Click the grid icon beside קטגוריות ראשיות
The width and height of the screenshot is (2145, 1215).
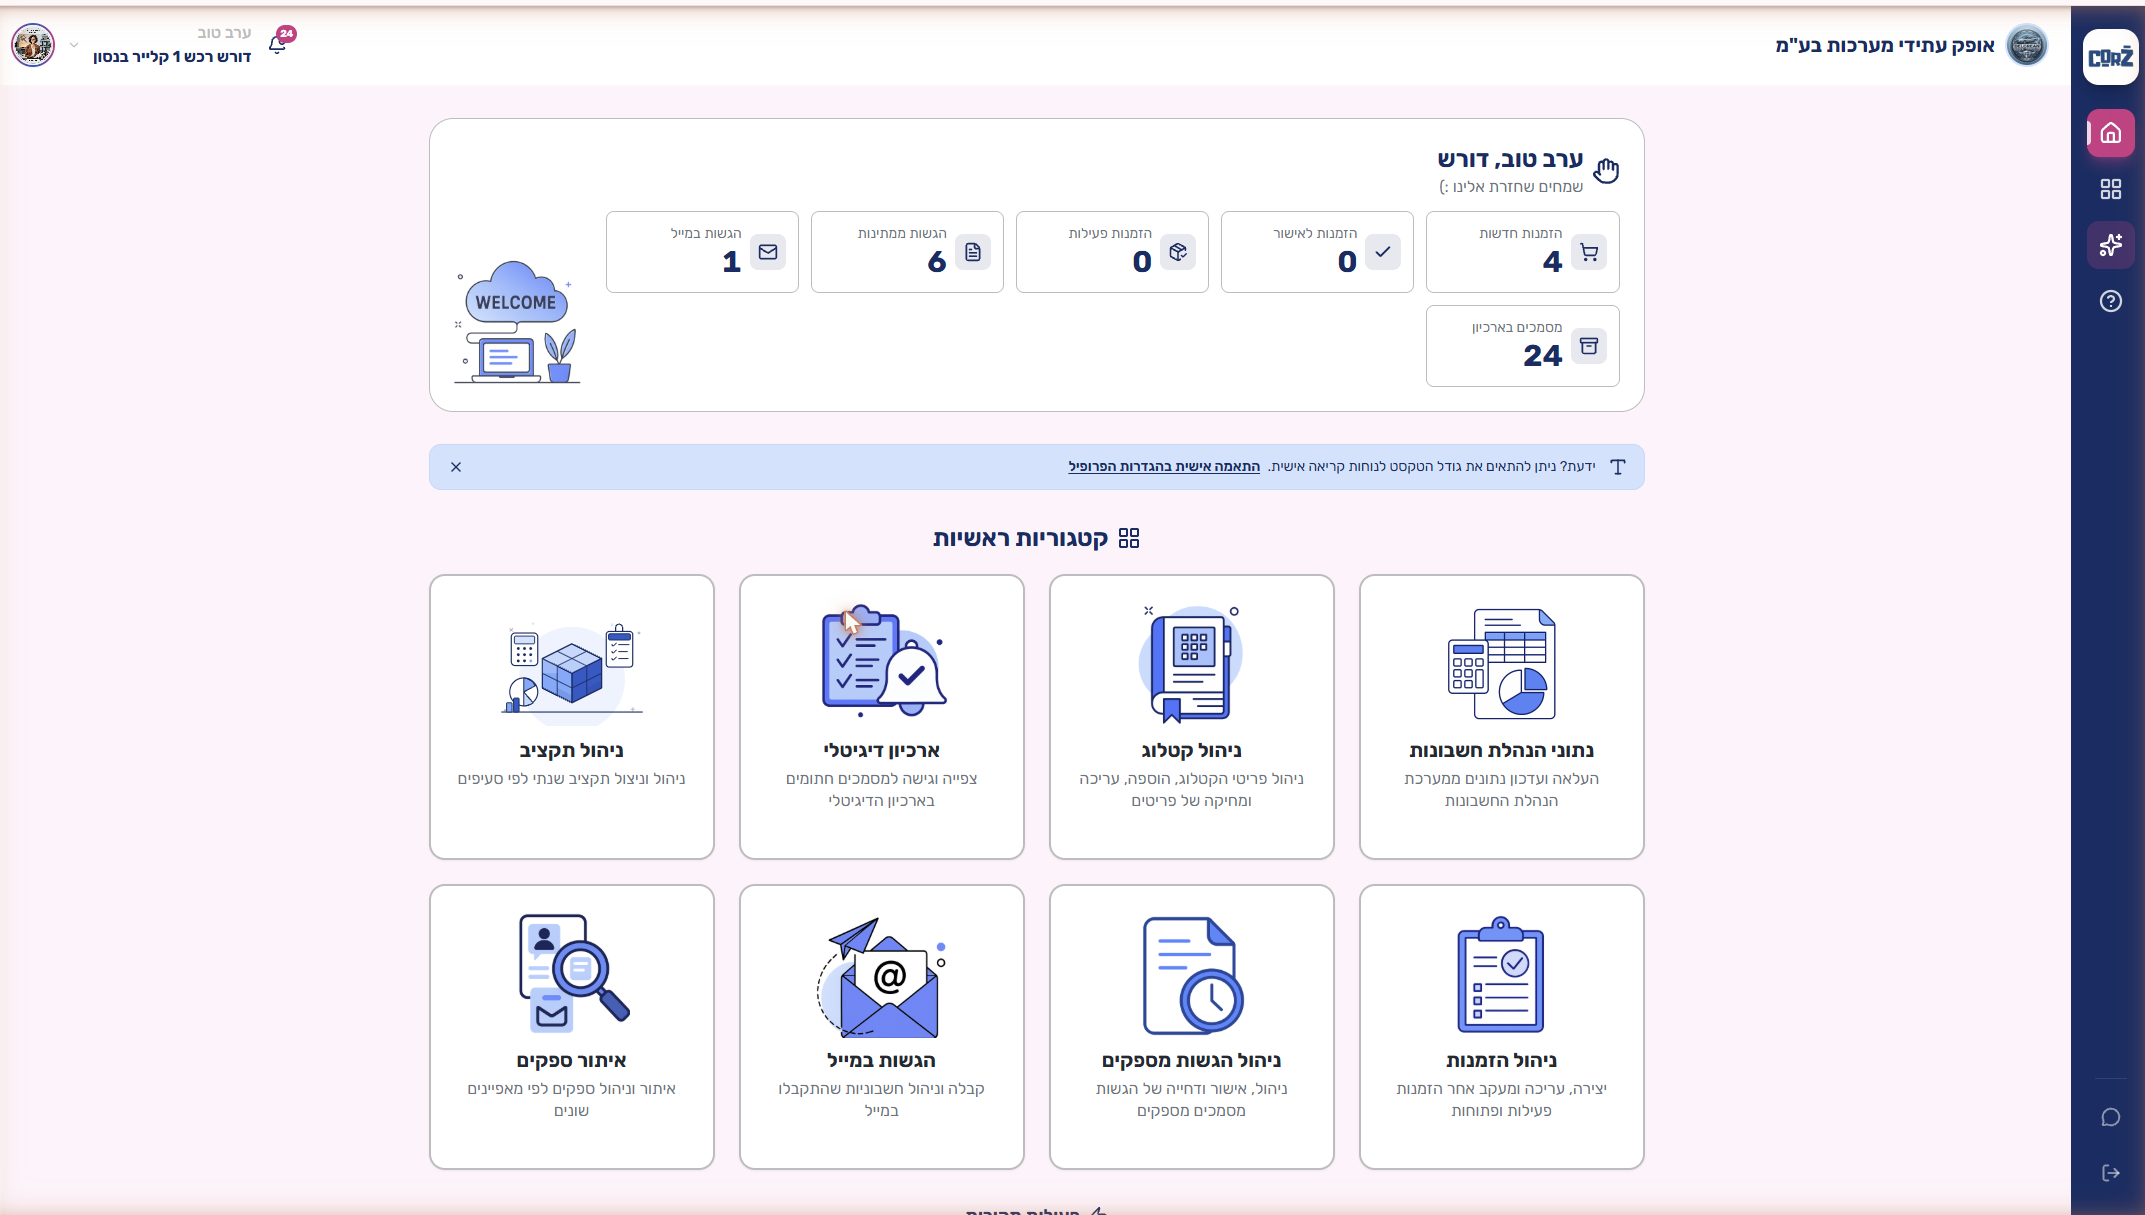[1129, 538]
